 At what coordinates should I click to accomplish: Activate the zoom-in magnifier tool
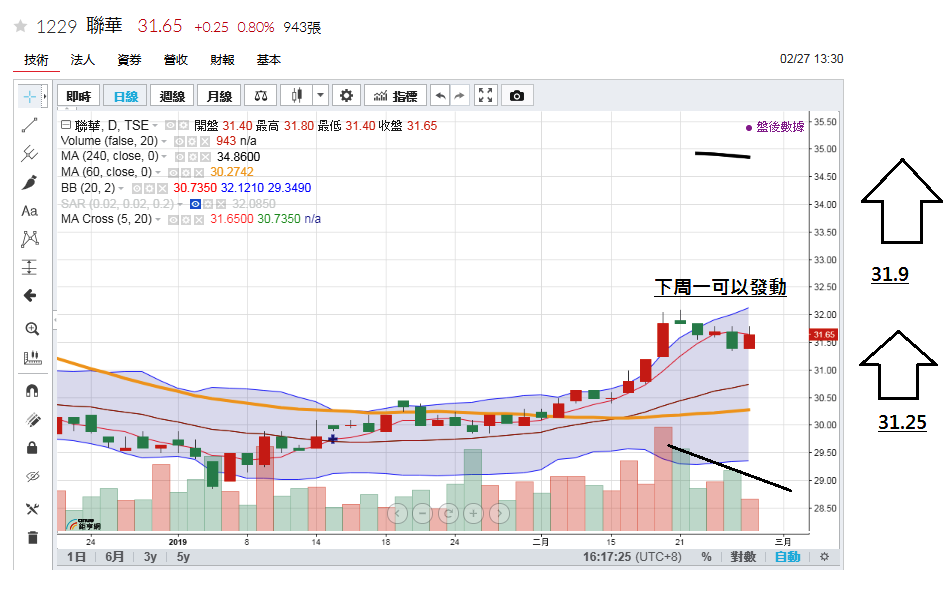pos(31,329)
